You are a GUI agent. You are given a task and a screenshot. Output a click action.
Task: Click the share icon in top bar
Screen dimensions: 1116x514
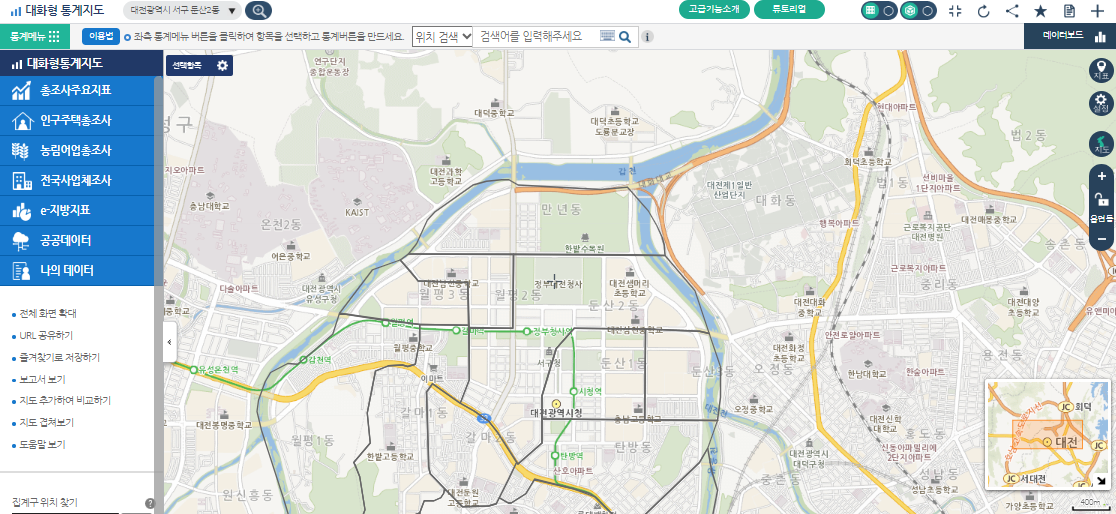[x=1012, y=11]
